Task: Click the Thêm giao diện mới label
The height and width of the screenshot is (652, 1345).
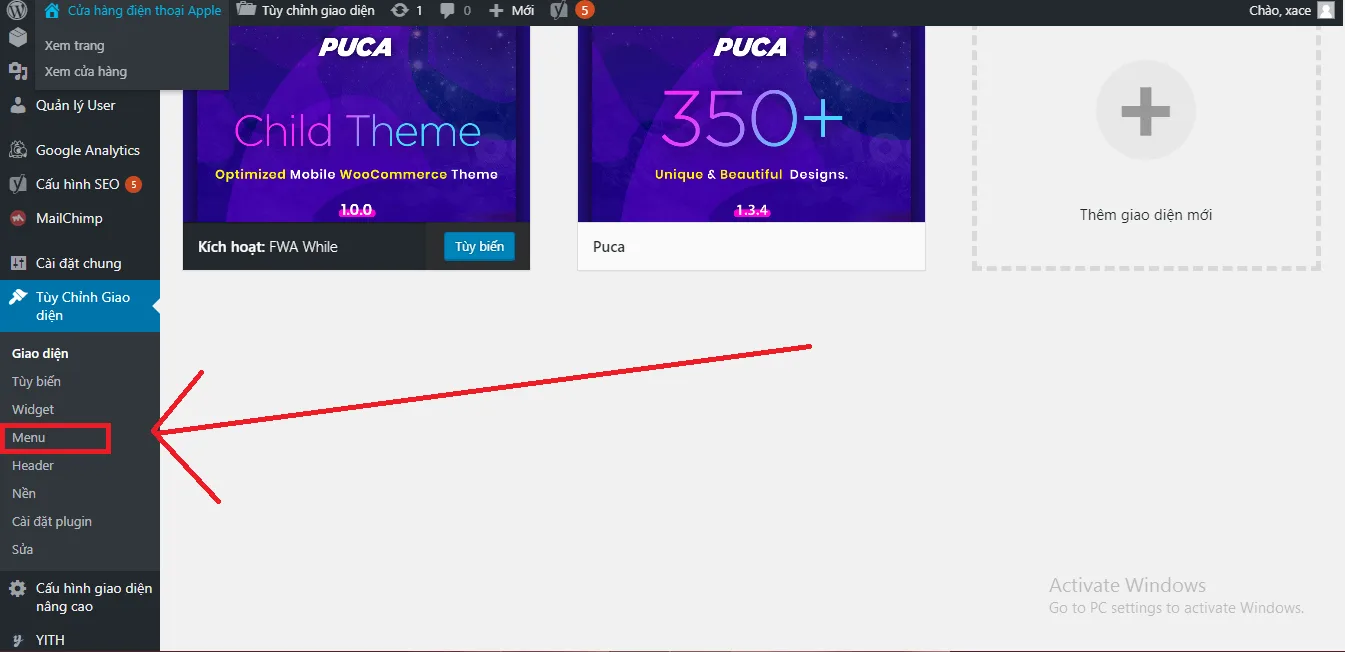Action: [x=1146, y=215]
